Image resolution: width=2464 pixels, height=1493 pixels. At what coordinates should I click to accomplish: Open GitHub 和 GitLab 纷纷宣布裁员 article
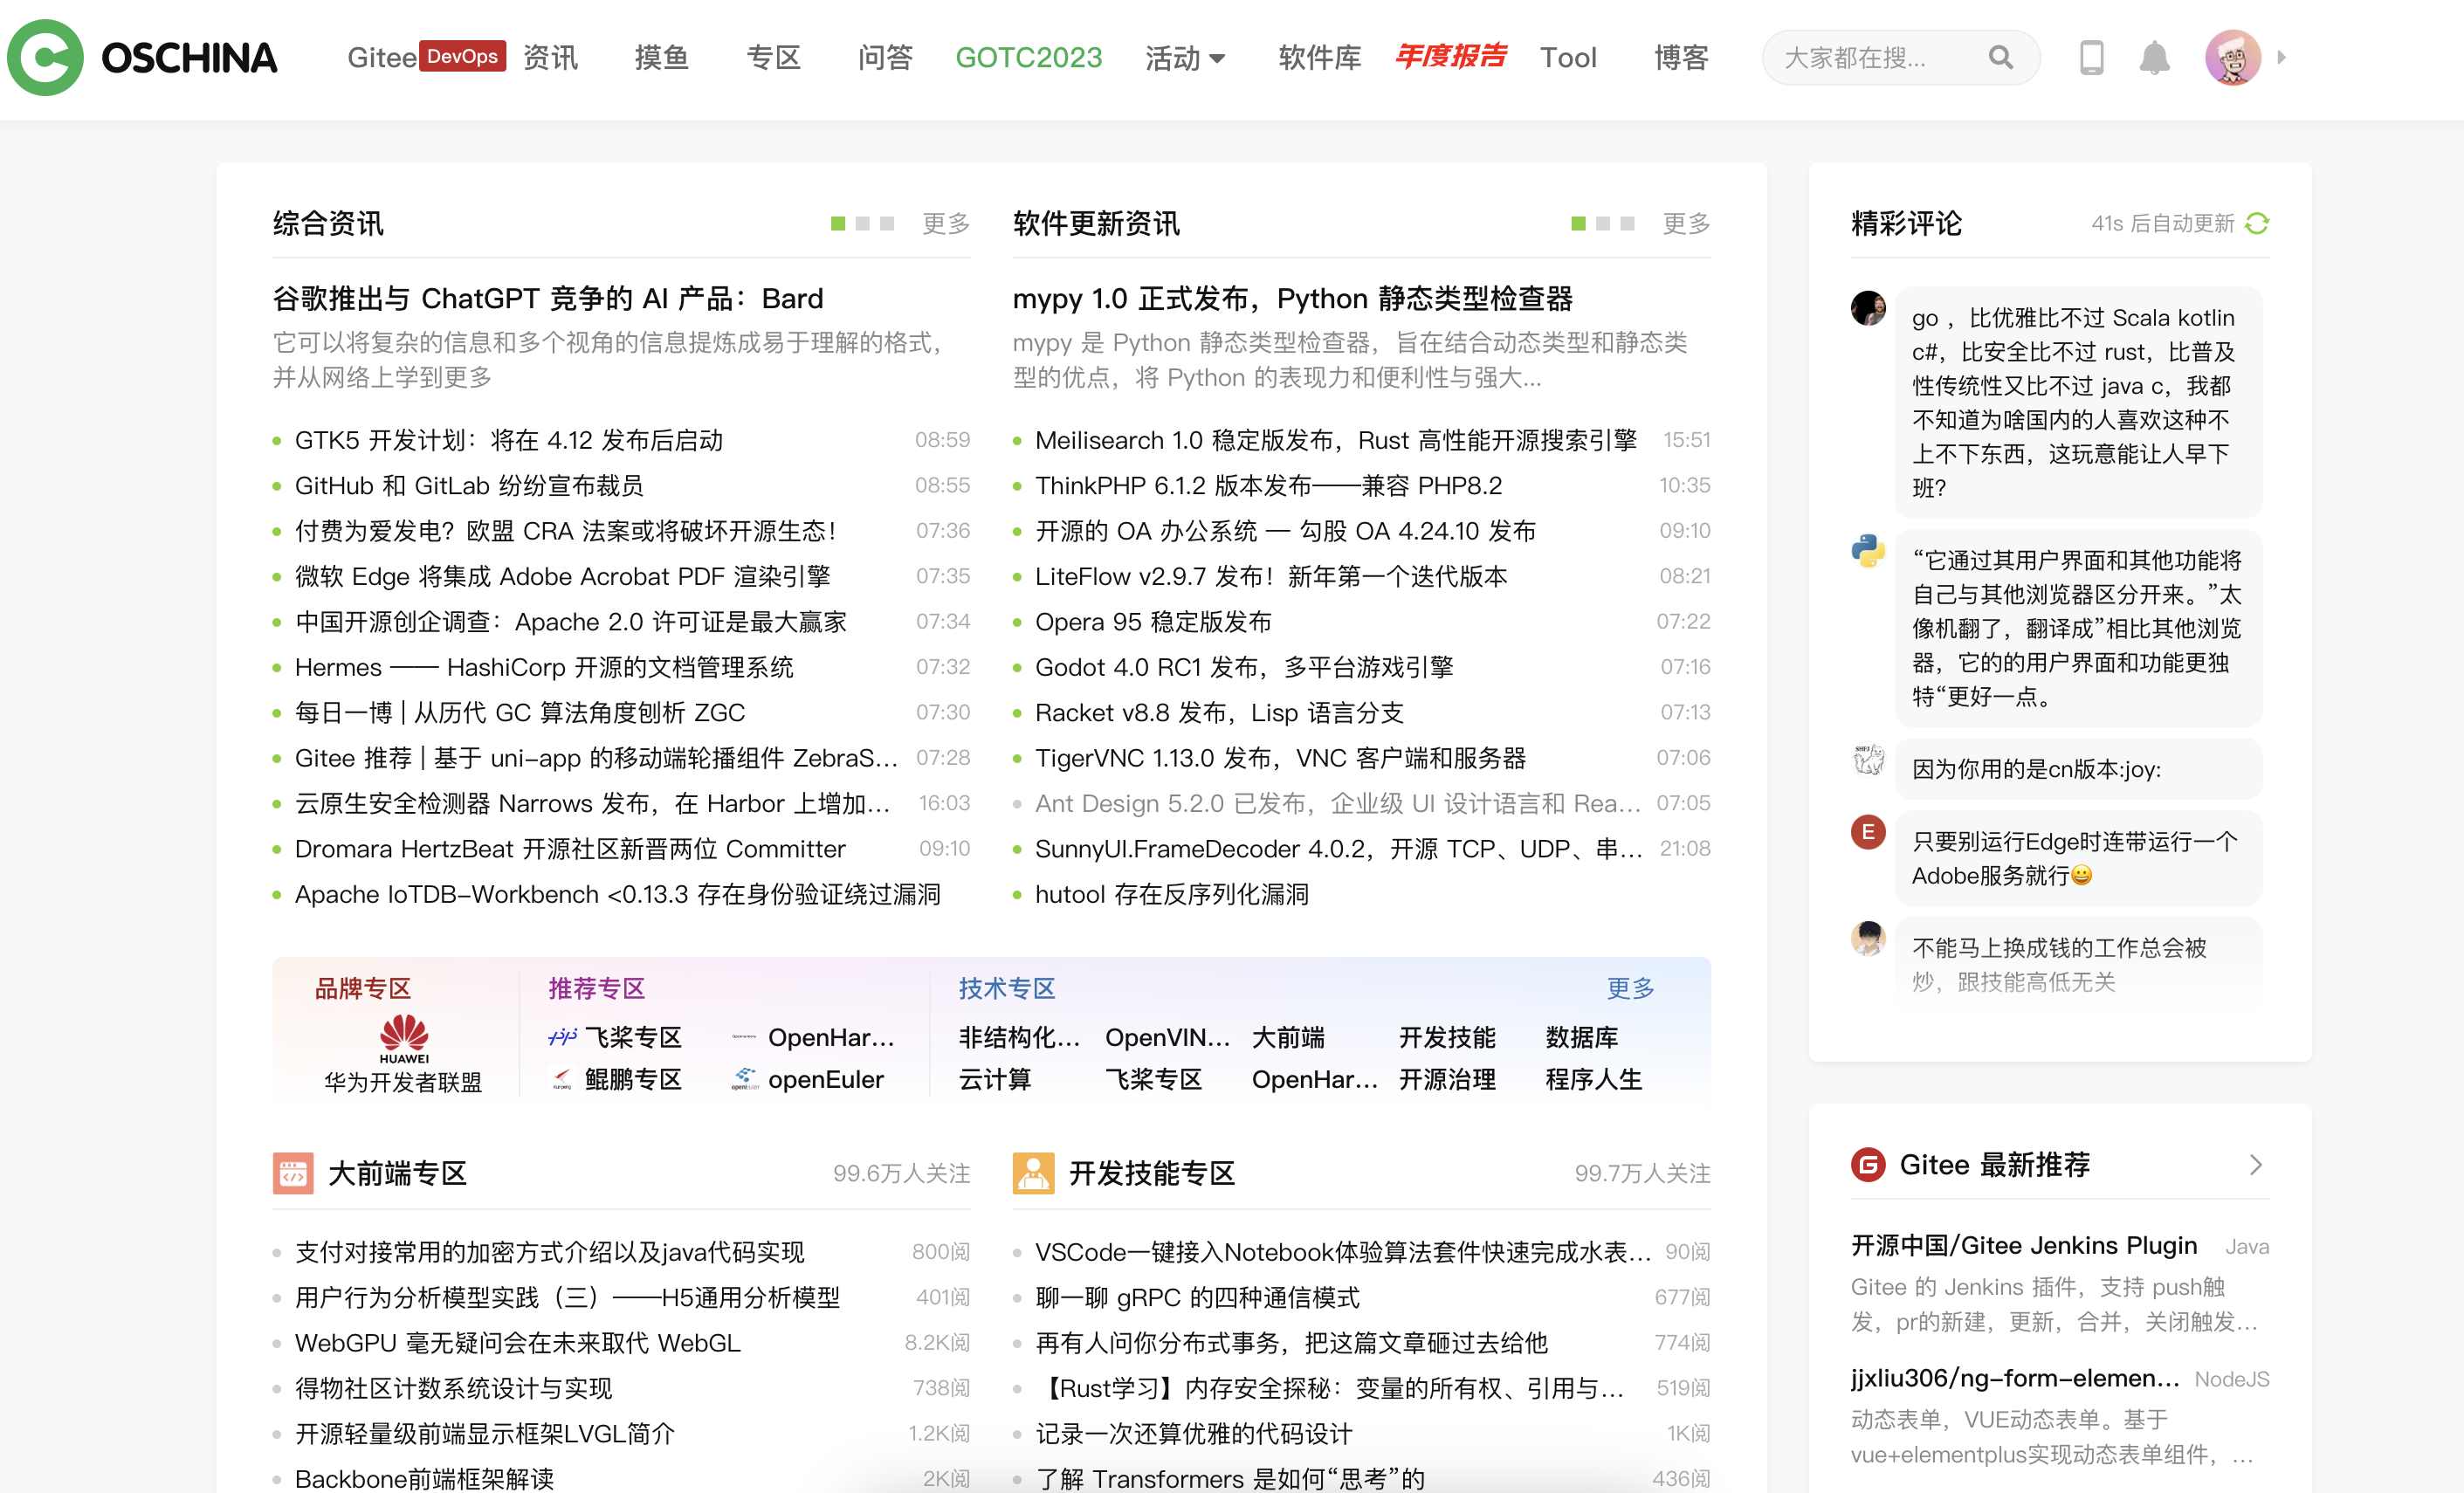pos(469,485)
